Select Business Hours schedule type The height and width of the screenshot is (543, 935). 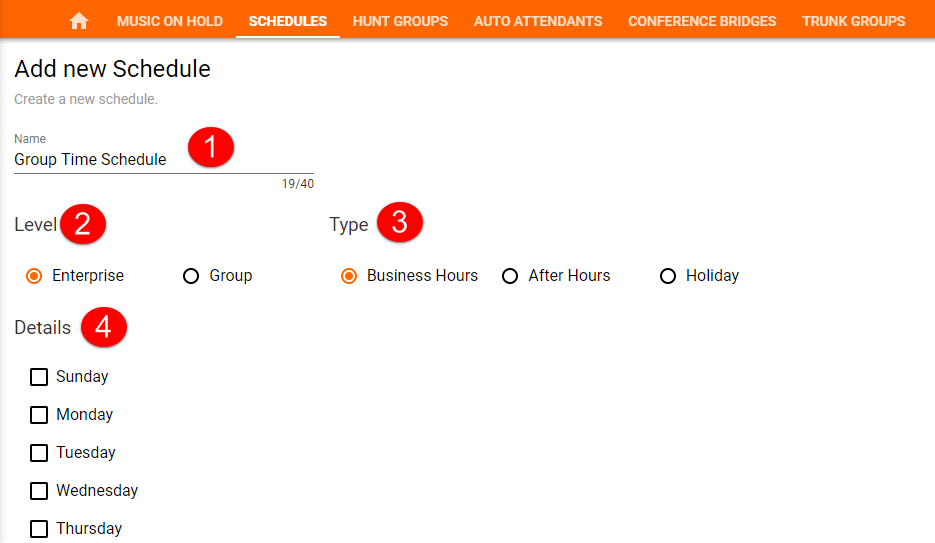coord(349,276)
